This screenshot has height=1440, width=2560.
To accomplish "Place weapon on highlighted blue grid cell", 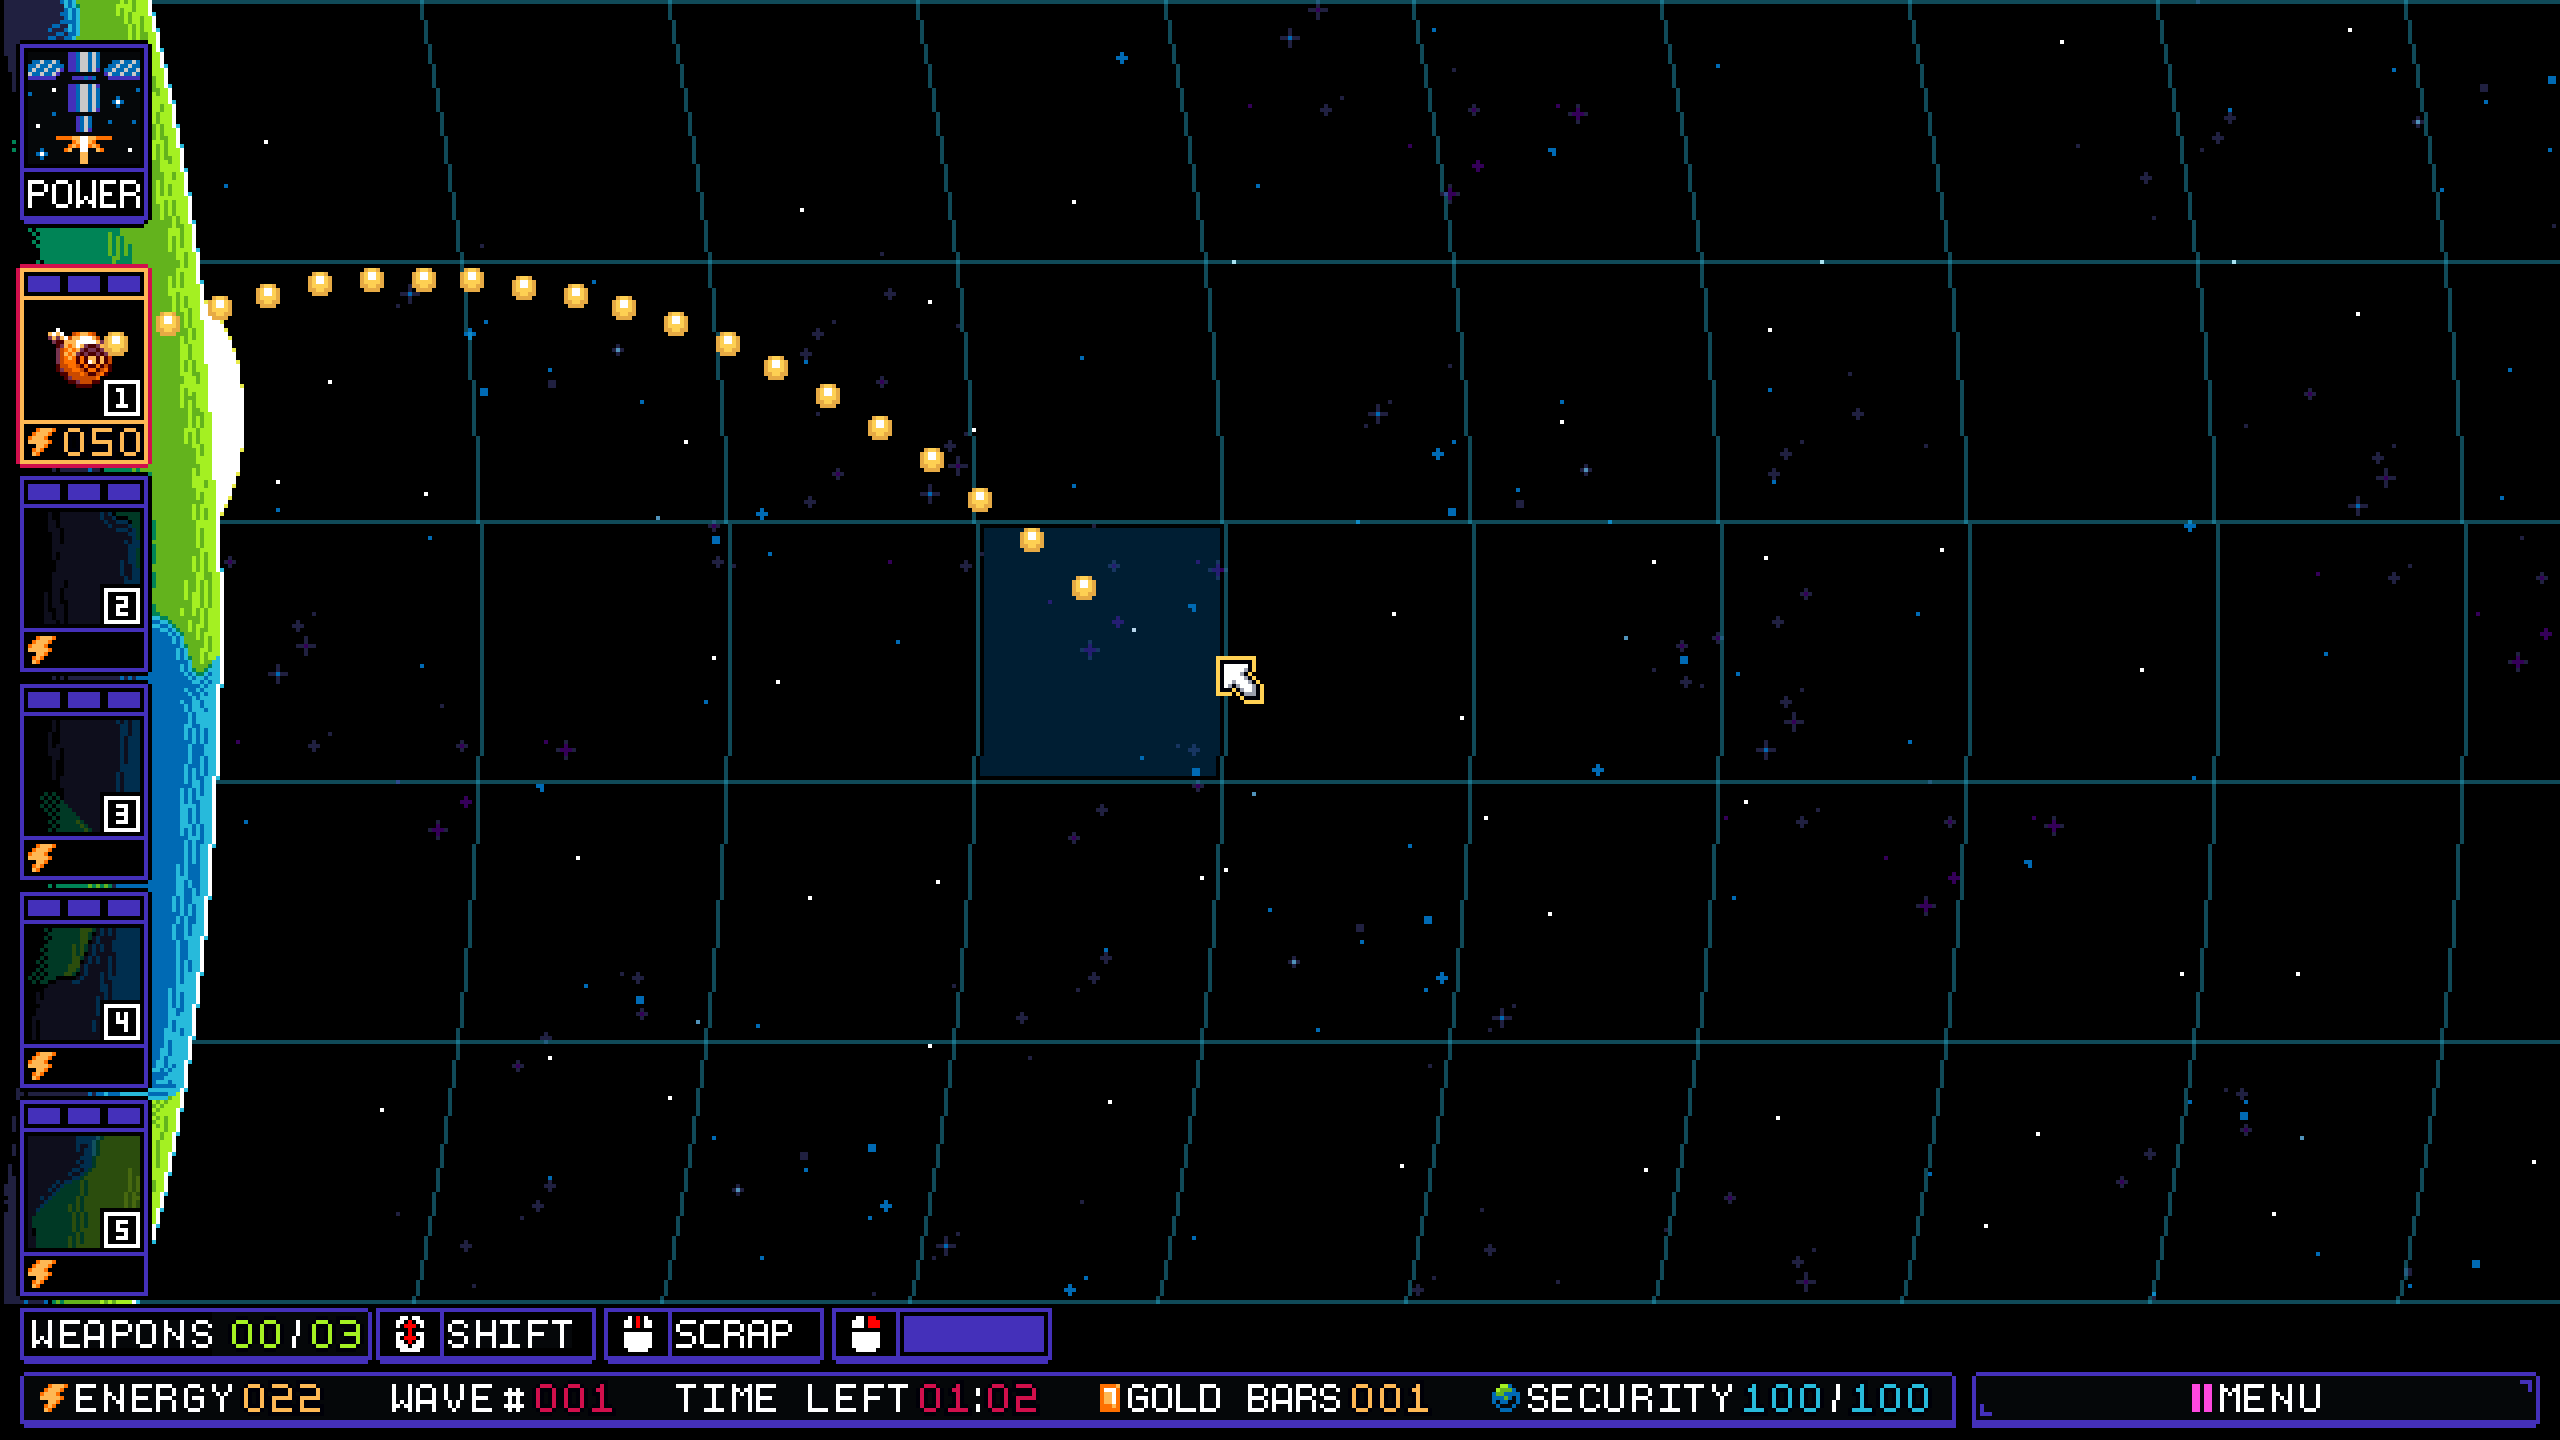I will [1100, 652].
